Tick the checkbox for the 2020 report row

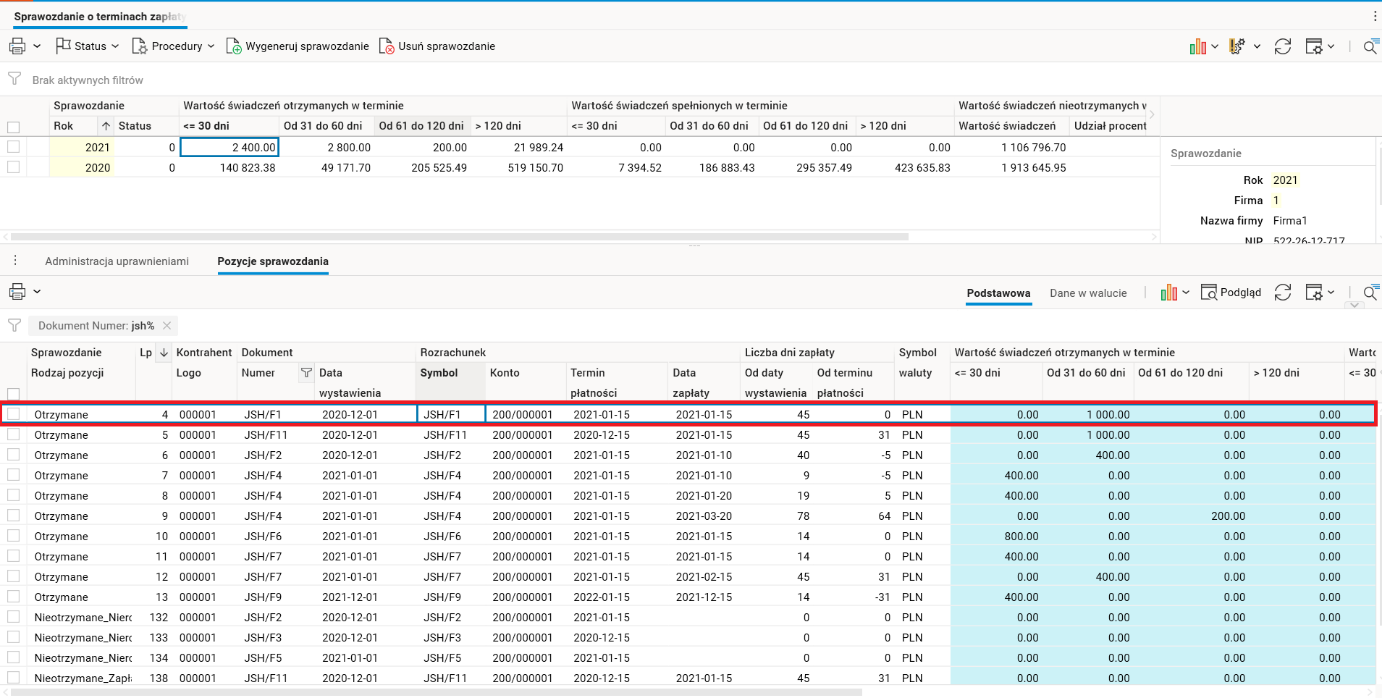(x=13, y=168)
